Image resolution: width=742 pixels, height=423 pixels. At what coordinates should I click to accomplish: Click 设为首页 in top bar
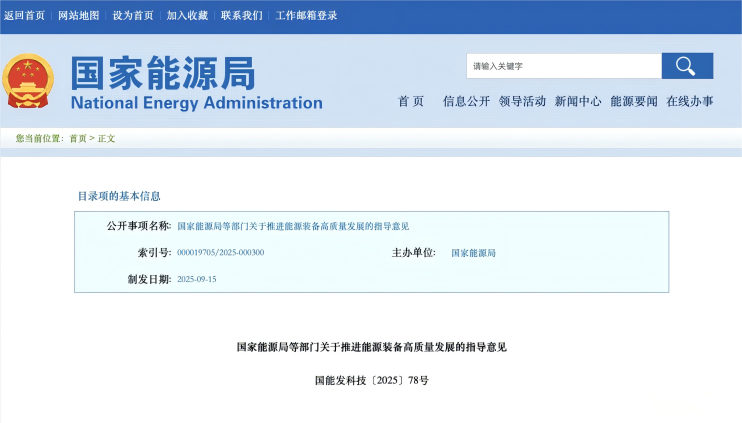tap(132, 15)
